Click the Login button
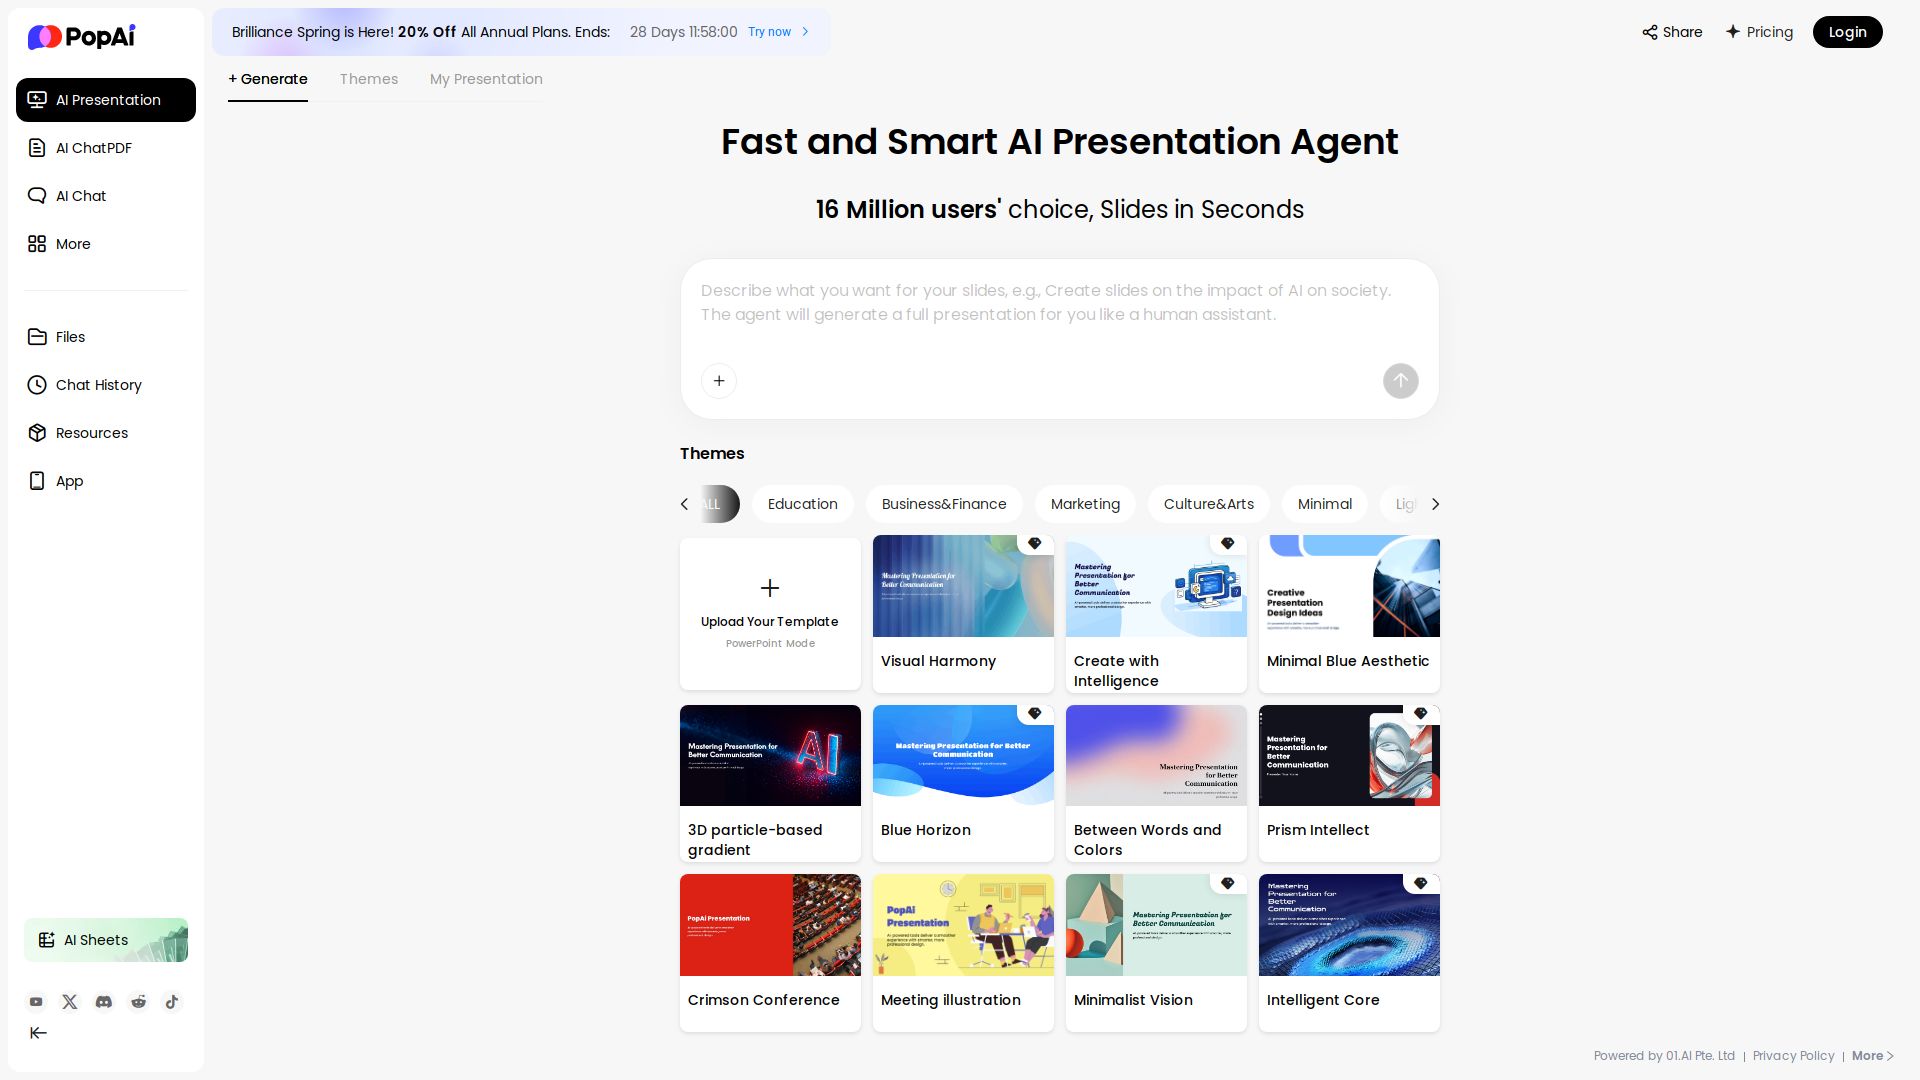 click(1847, 32)
